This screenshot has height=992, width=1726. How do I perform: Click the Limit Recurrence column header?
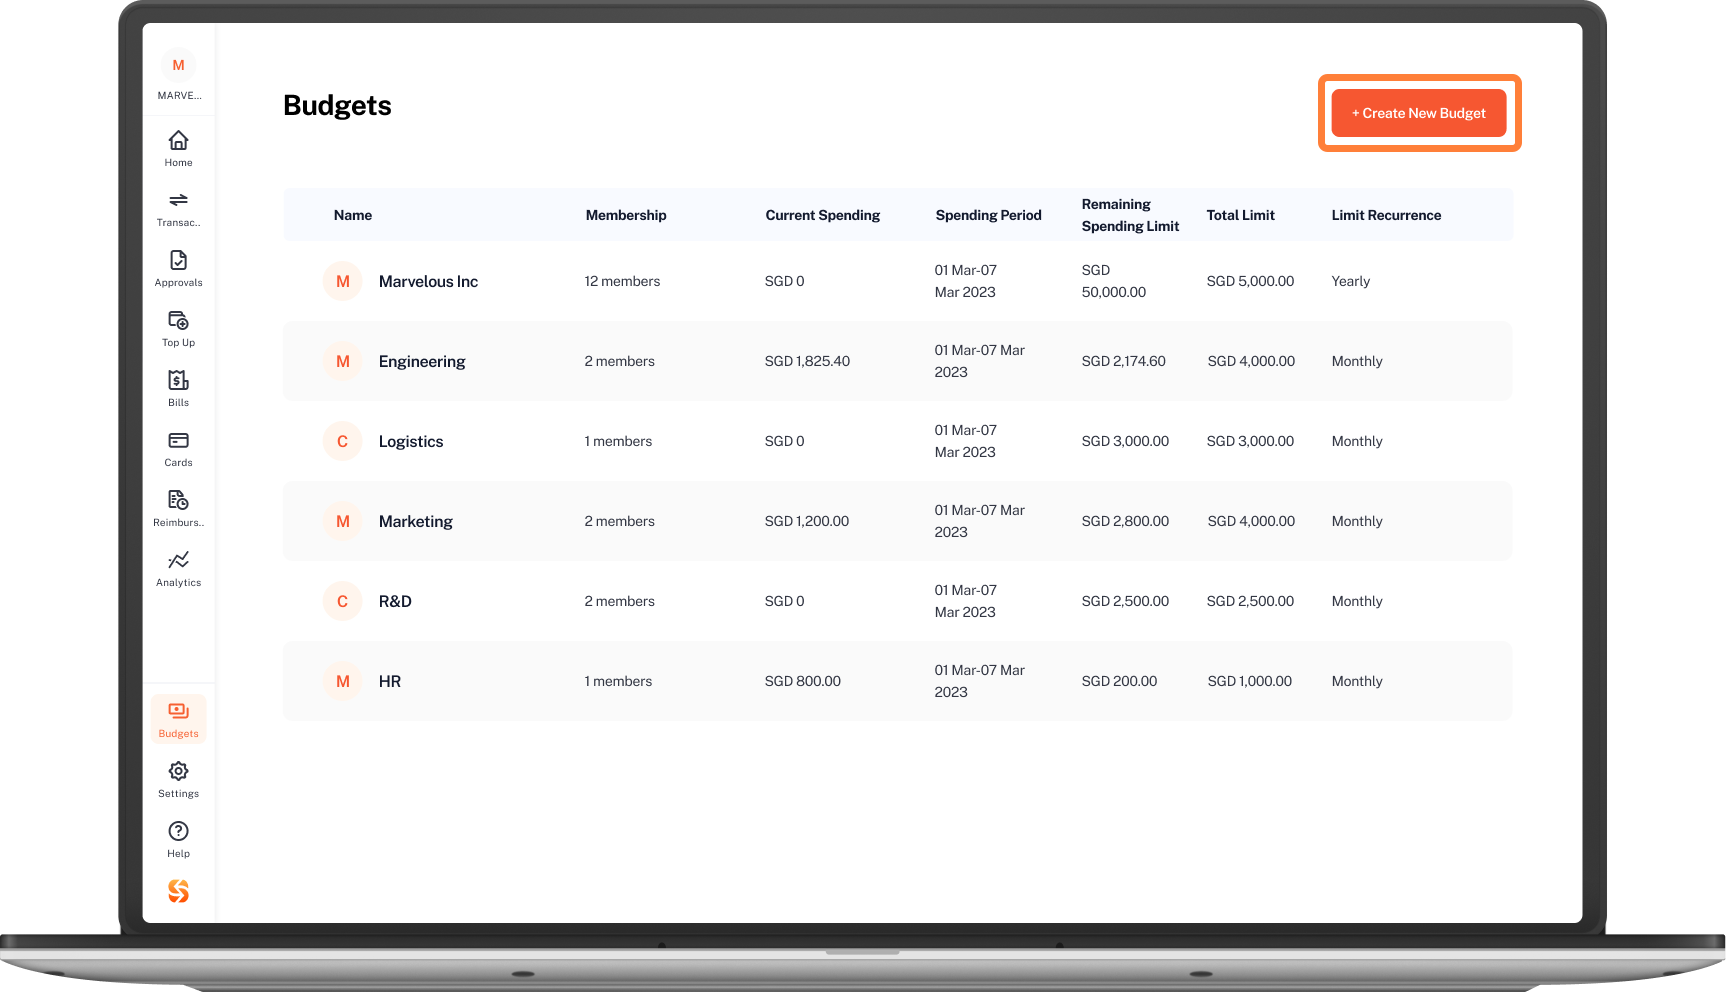pos(1386,215)
